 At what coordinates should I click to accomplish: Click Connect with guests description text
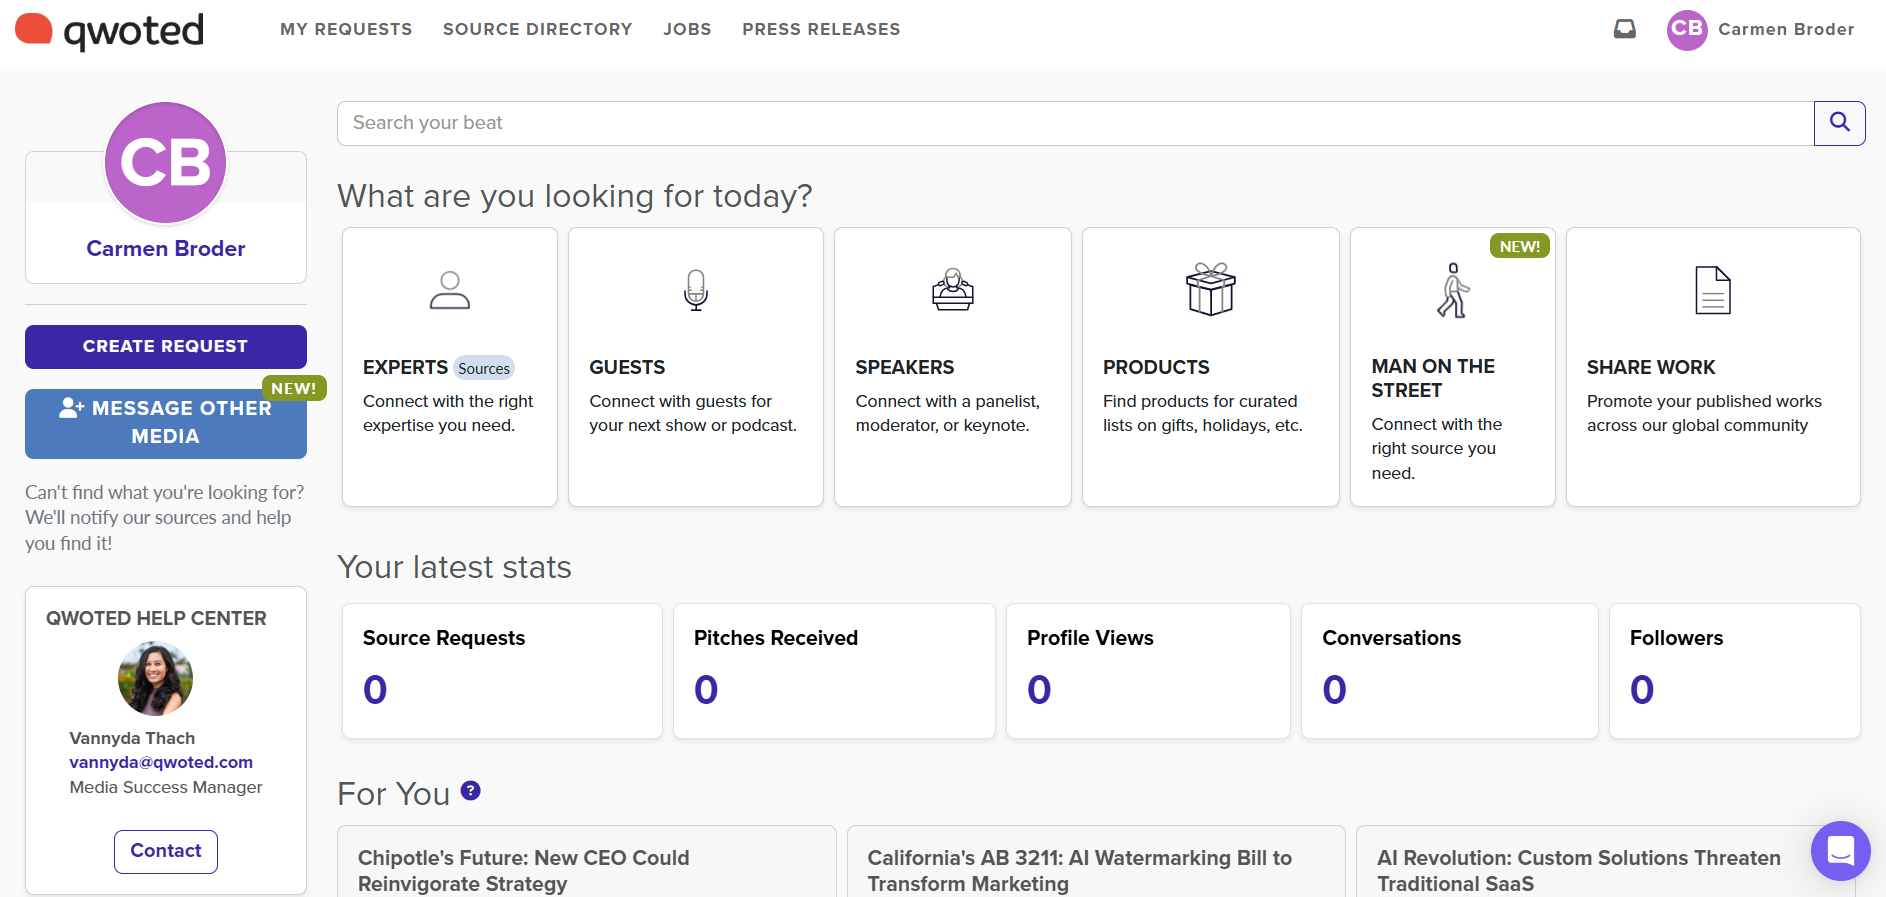(693, 413)
